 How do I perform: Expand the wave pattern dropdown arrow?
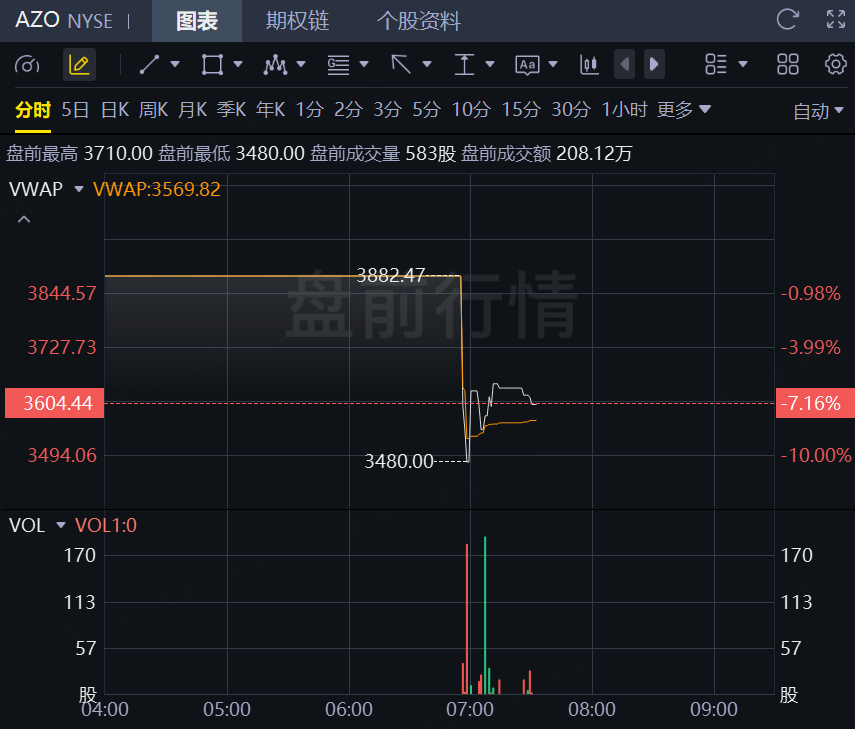(x=301, y=64)
